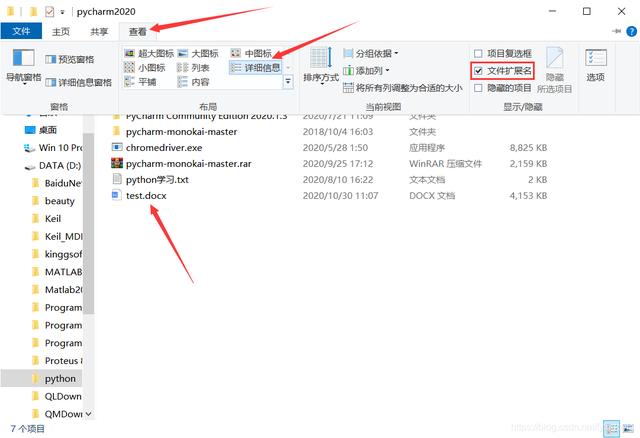
Task: Click the 选项 options icon
Action: [596, 64]
